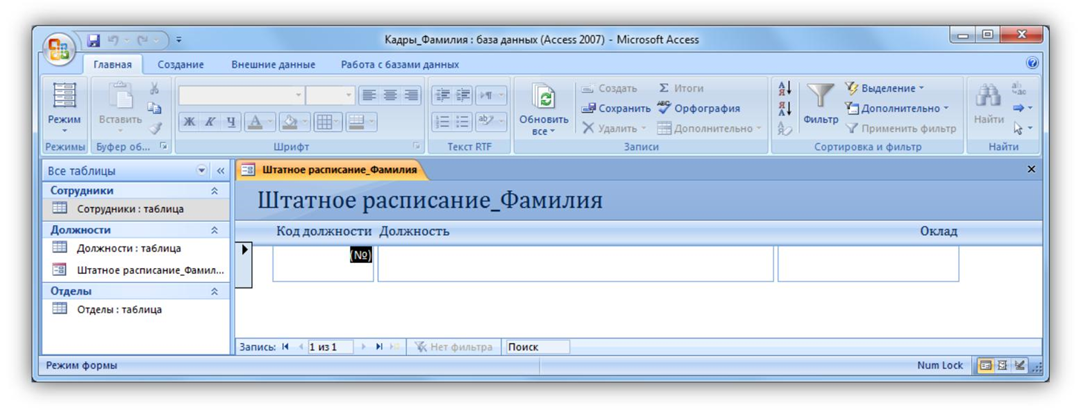The width and height of the screenshot is (1081, 410).
Task: Toggle underline Ч formatting
Action: pos(232,123)
